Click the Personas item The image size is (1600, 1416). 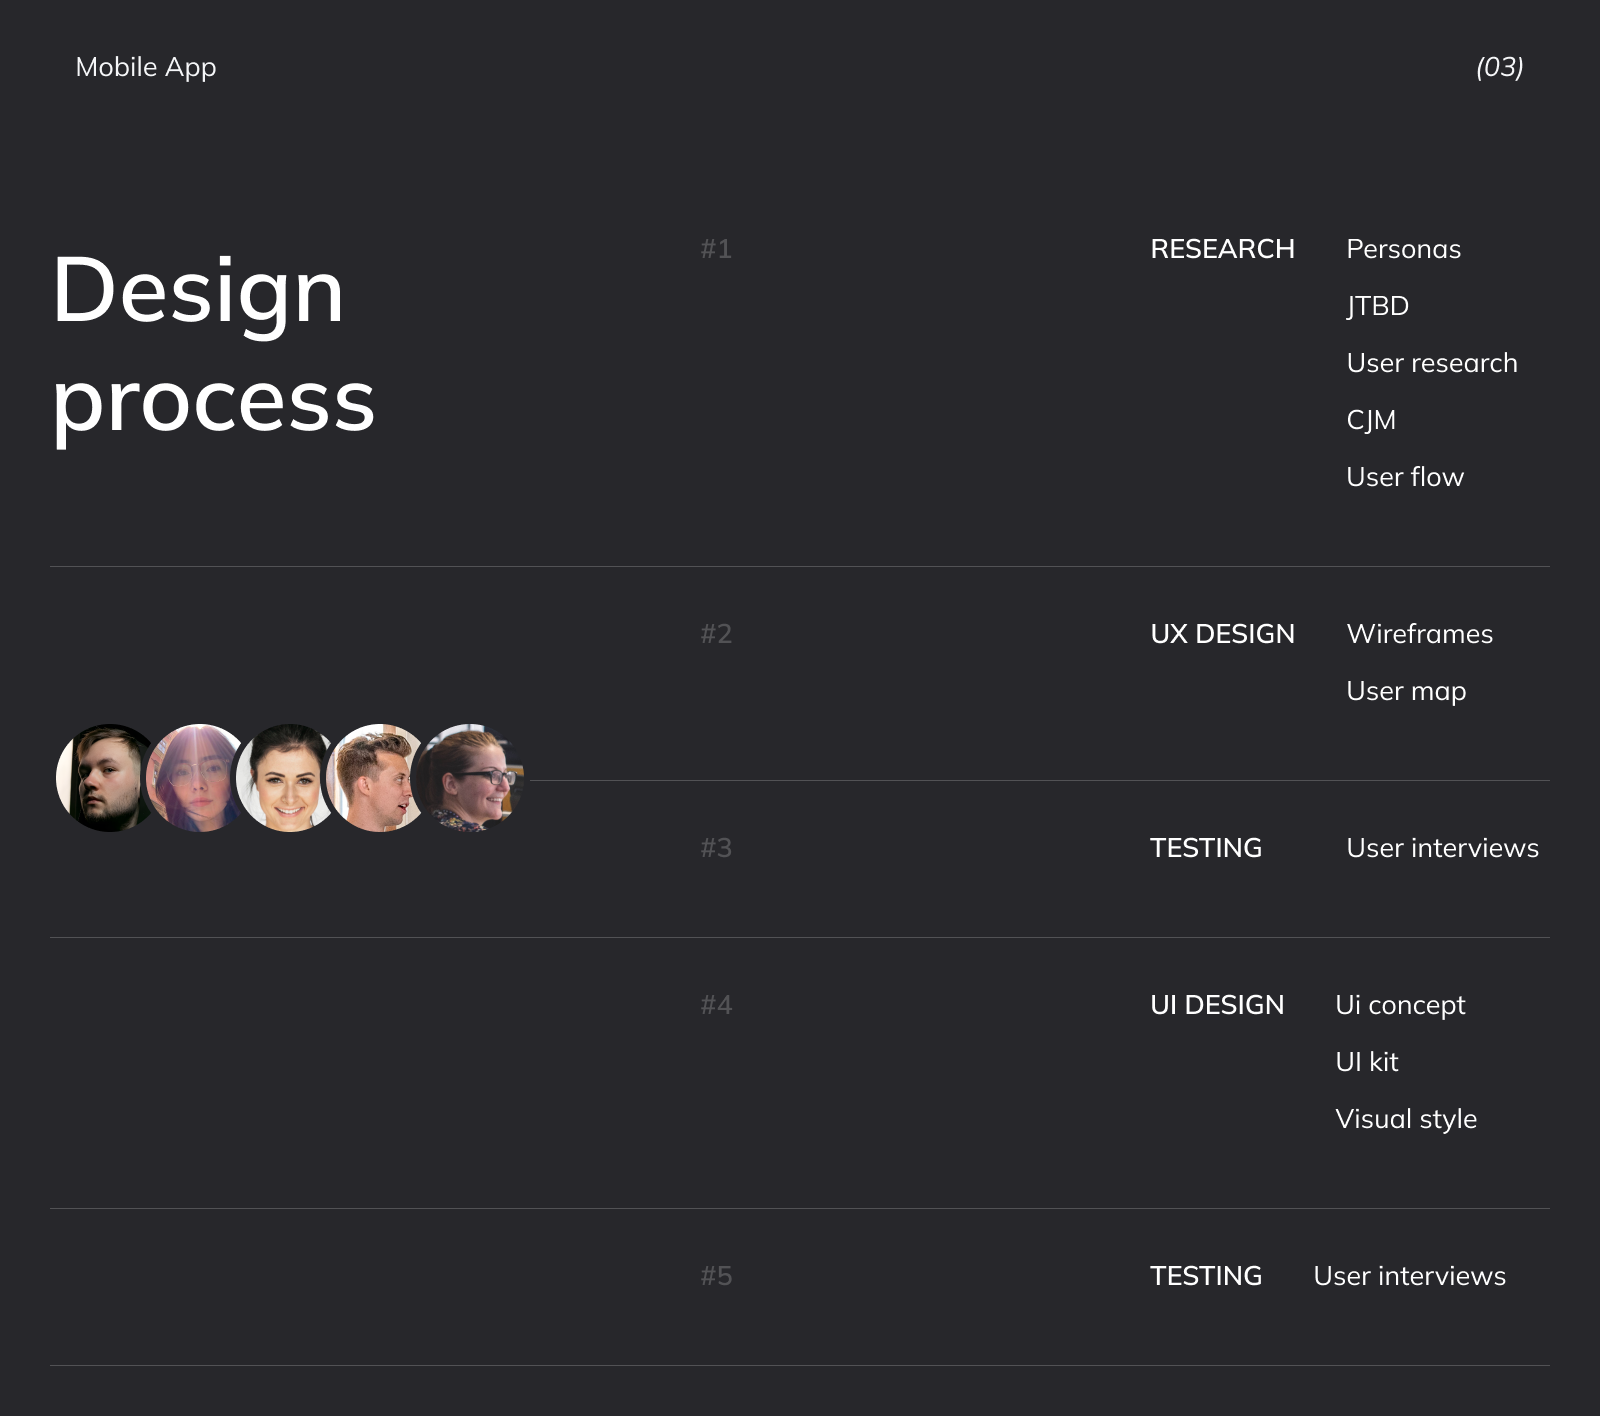[1403, 249]
